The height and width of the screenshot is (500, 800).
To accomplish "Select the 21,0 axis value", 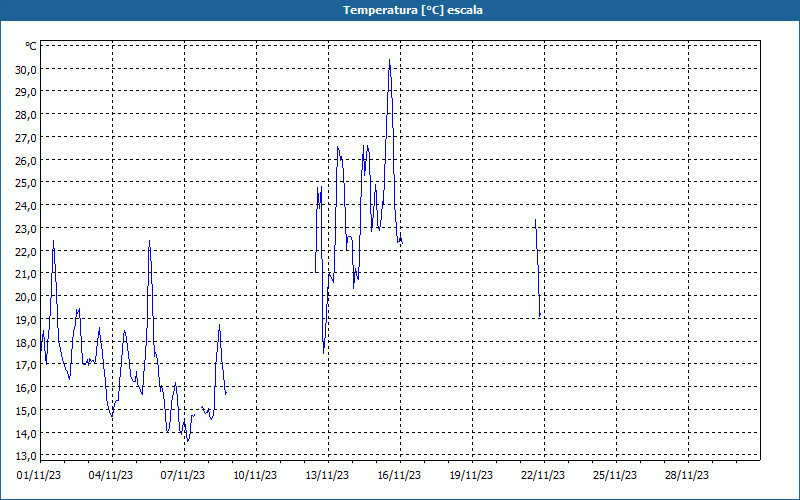I will point(26,274).
